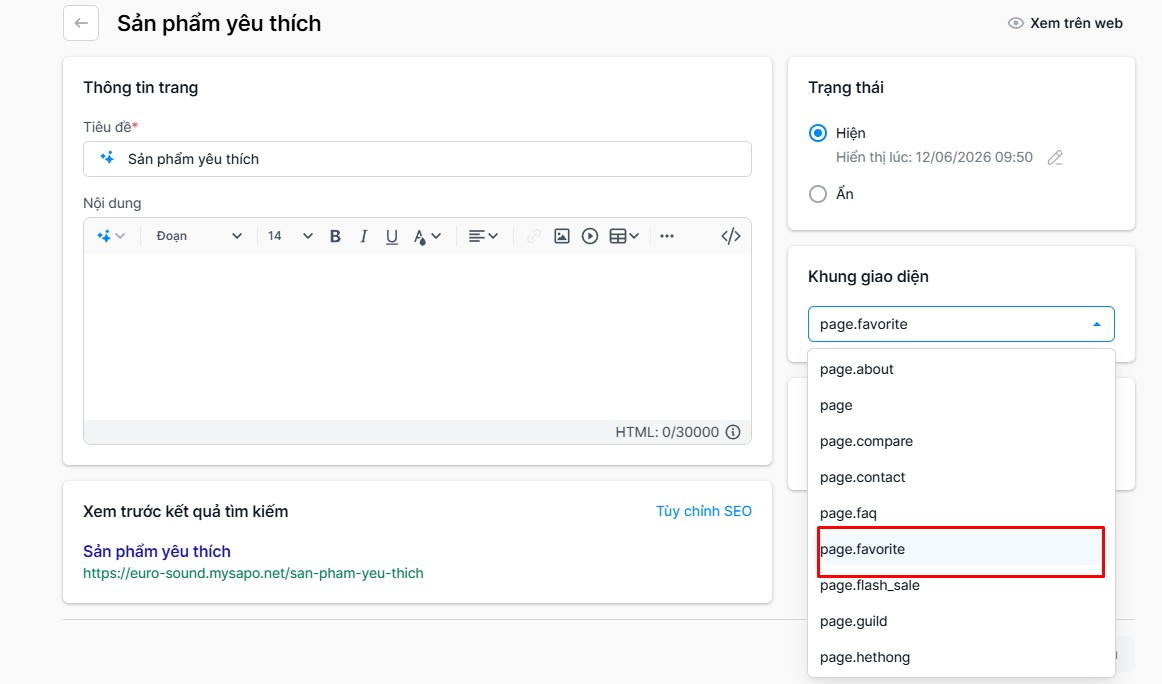This screenshot has width=1162, height=684.
Task: Collapse the Khung giao diện combo box
Action: 961,324
